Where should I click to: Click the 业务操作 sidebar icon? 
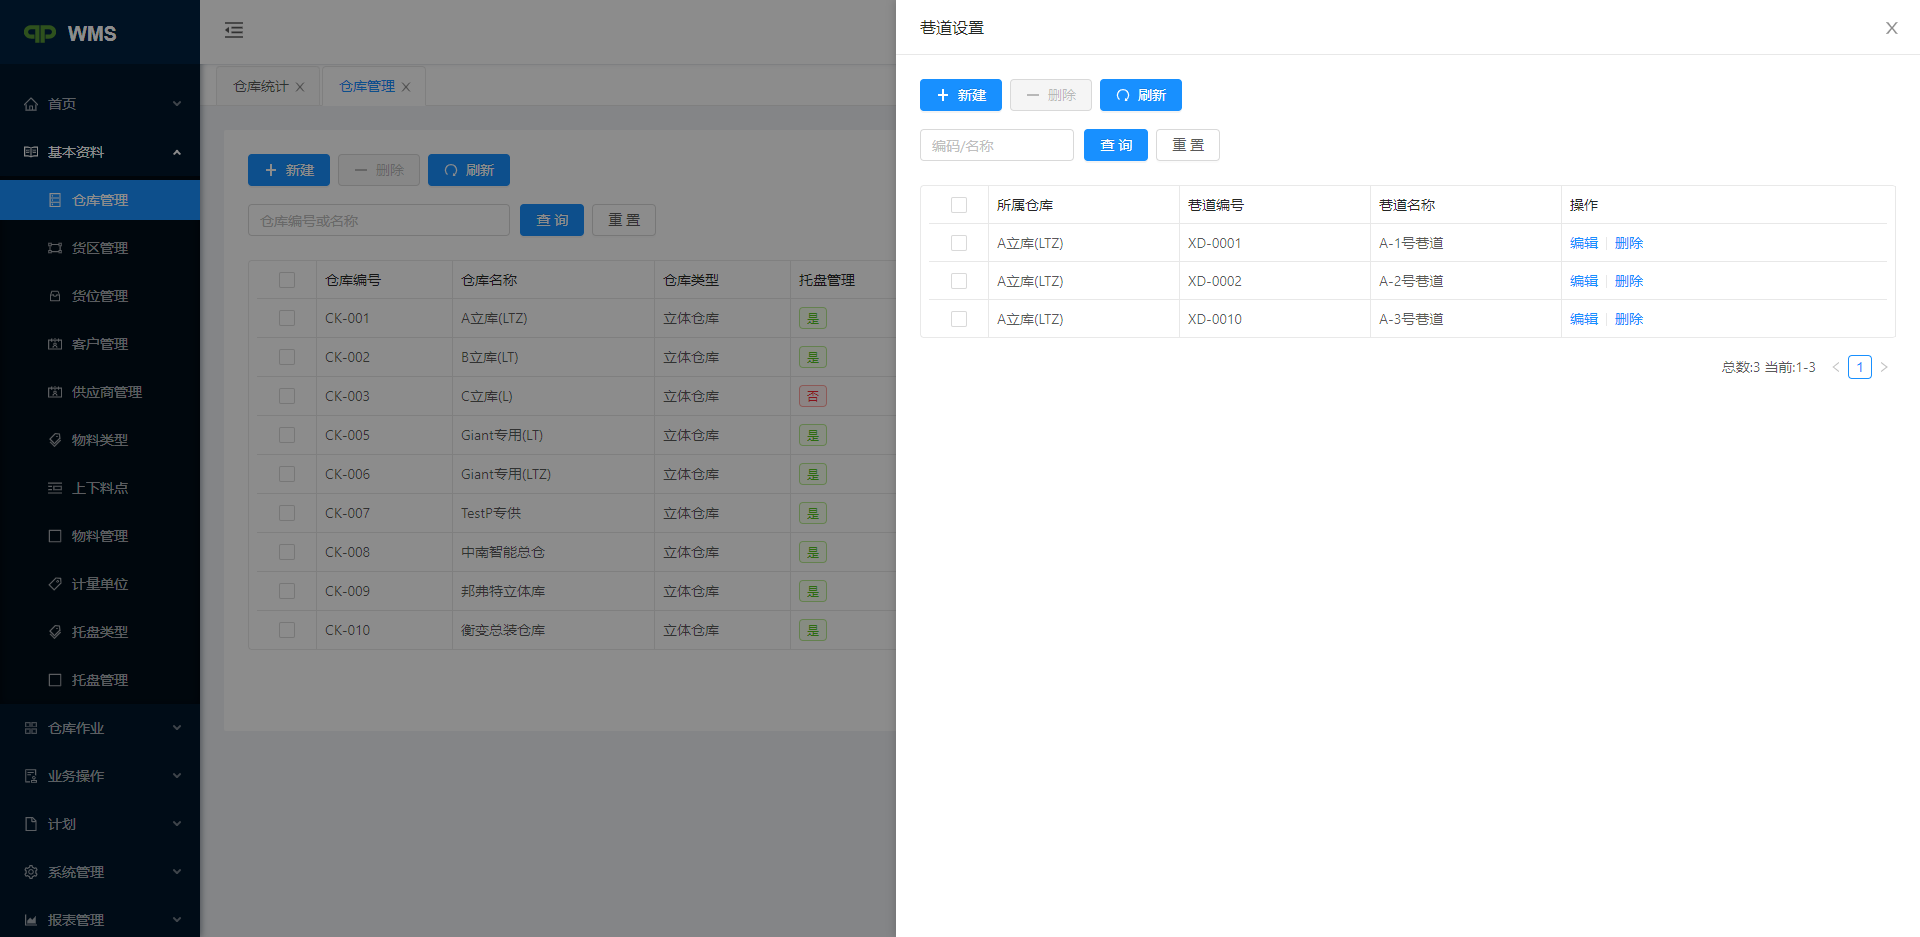pyautogui.click(x=31, y=776)
